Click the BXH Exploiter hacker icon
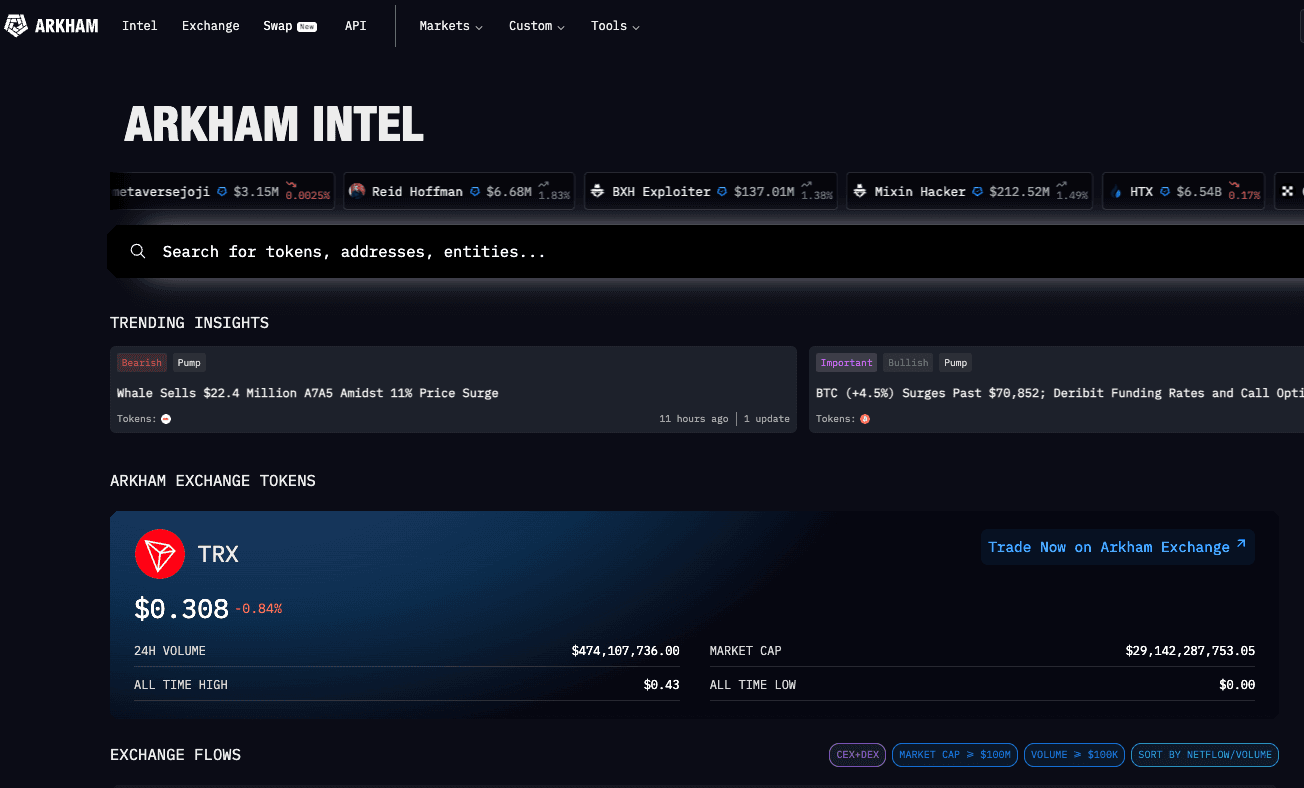The width and height of the screenshot is (1304, 788). coord(598,191)
